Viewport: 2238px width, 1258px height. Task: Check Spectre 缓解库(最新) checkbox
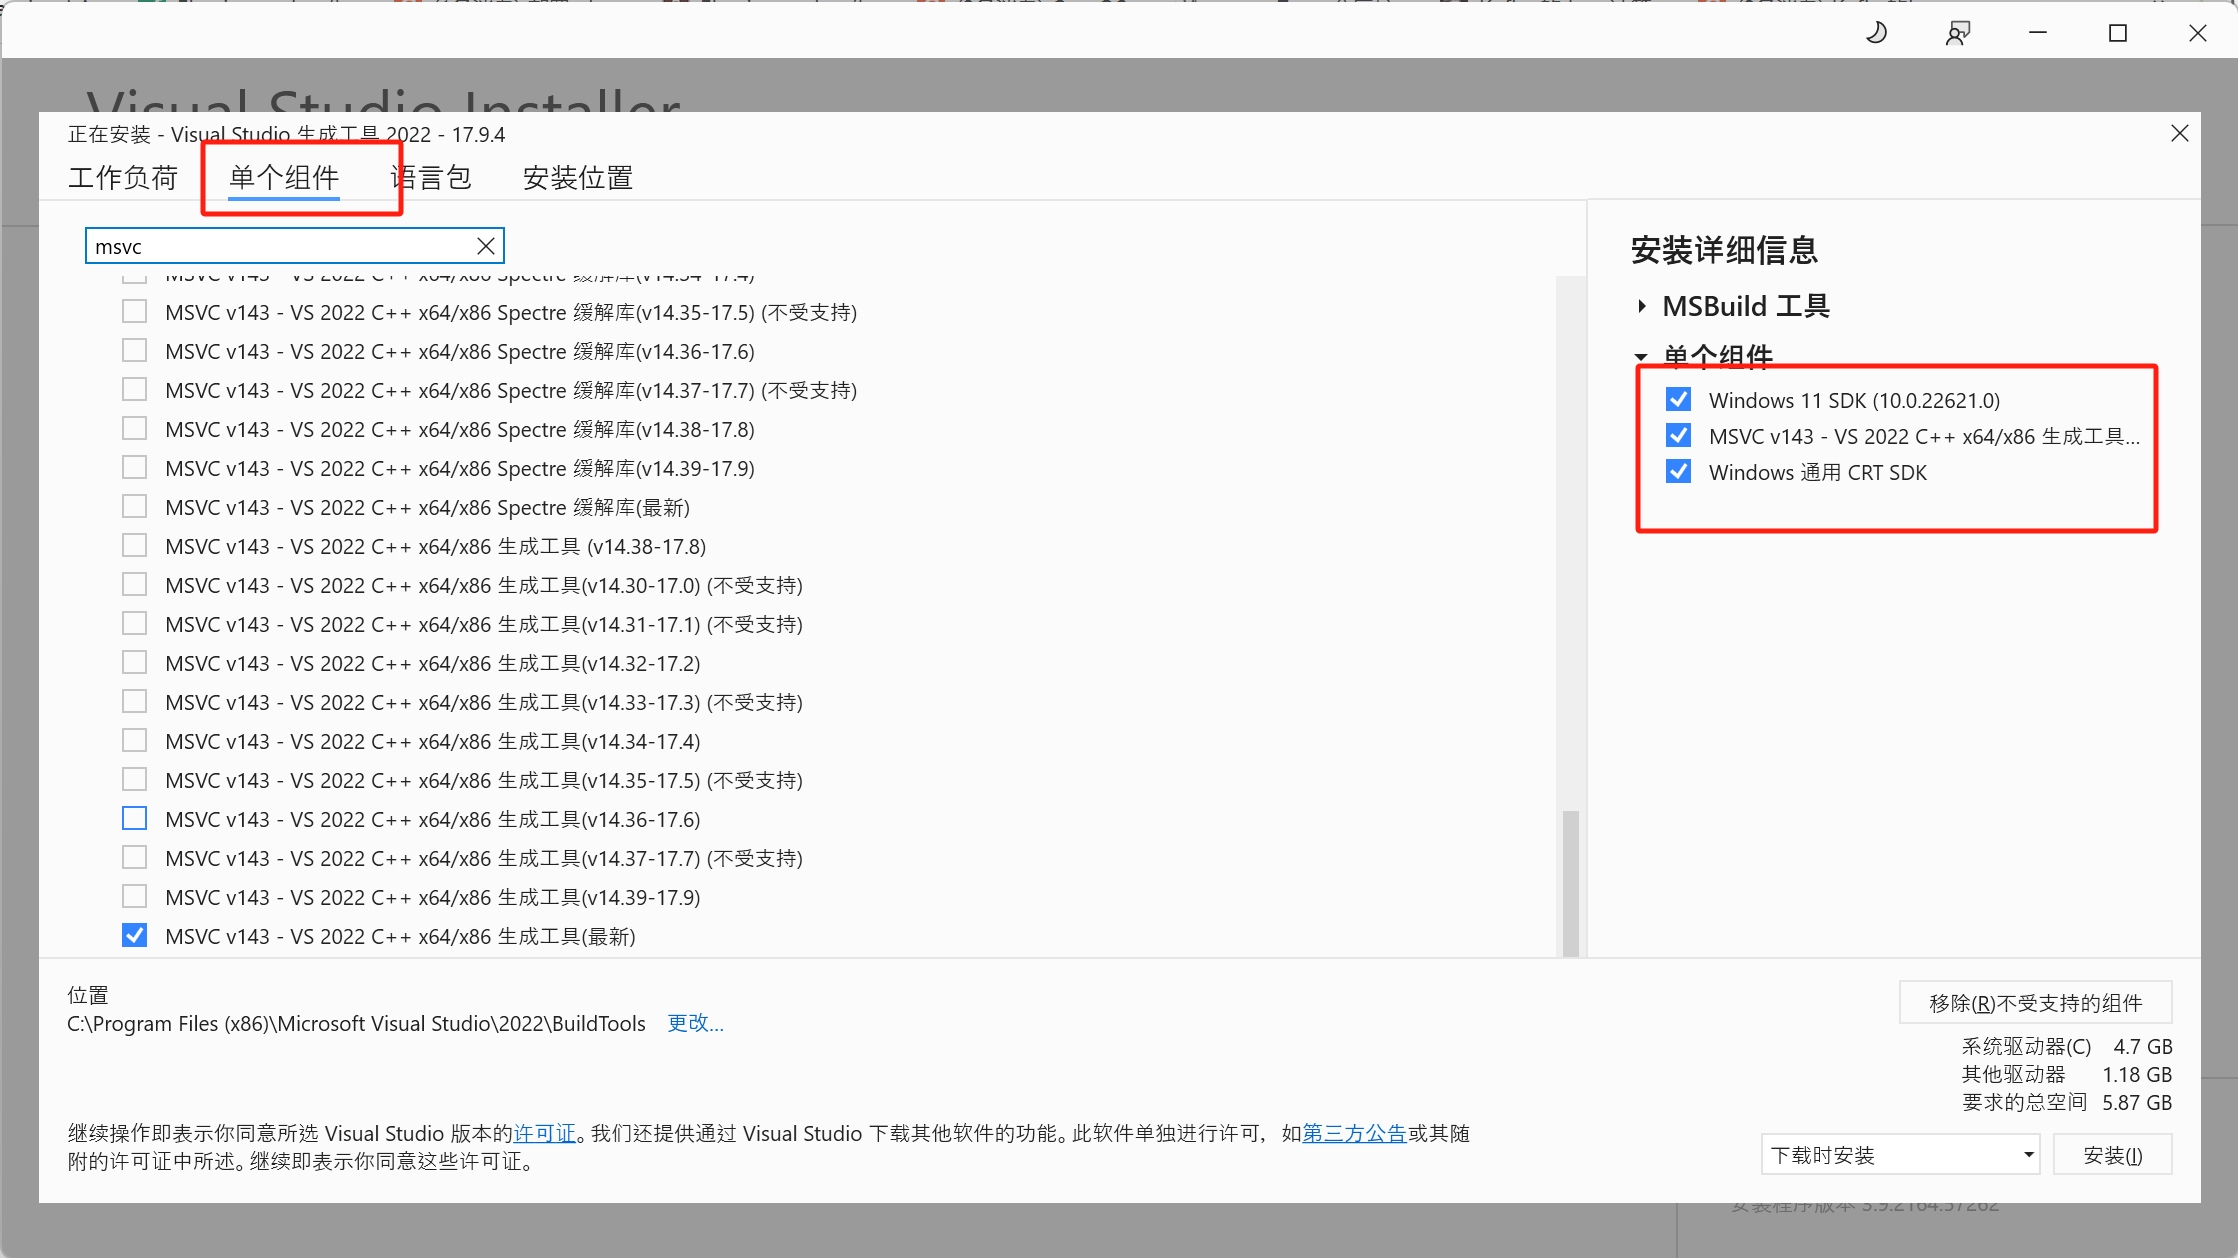pyautogui.click(x=134, y=507)
